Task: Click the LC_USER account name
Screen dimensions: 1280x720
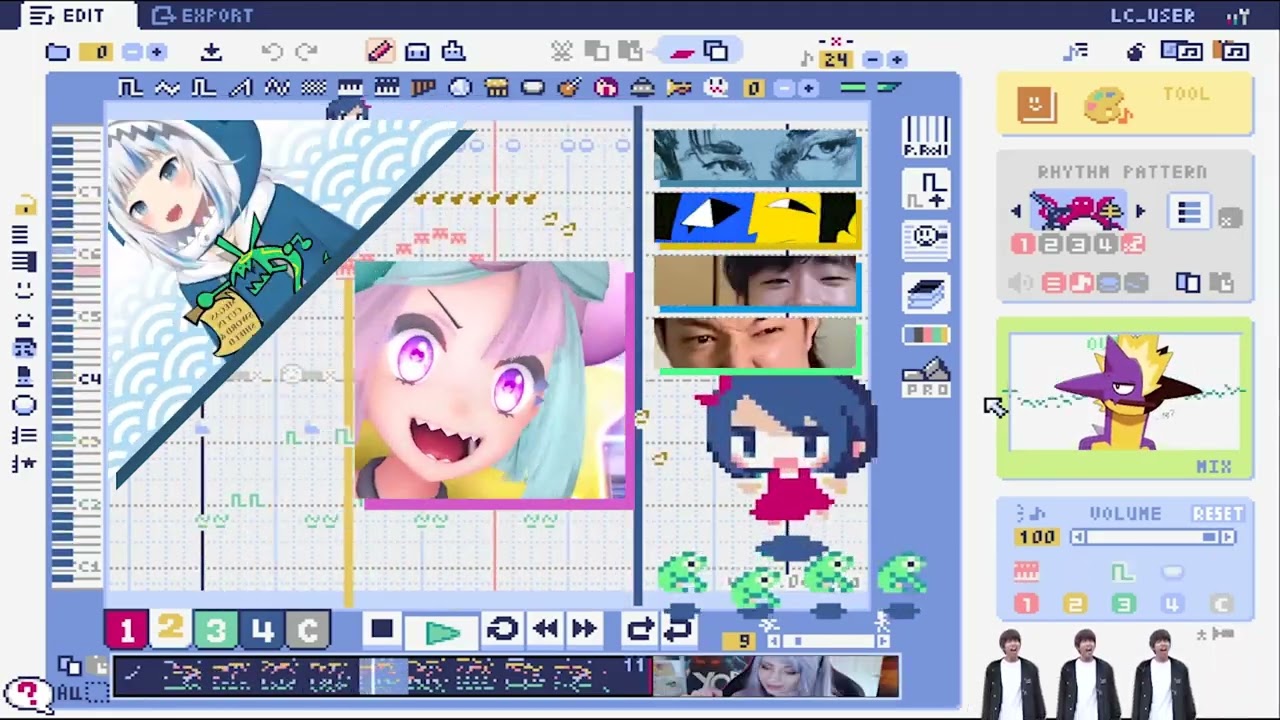Action: [1152, 15]
